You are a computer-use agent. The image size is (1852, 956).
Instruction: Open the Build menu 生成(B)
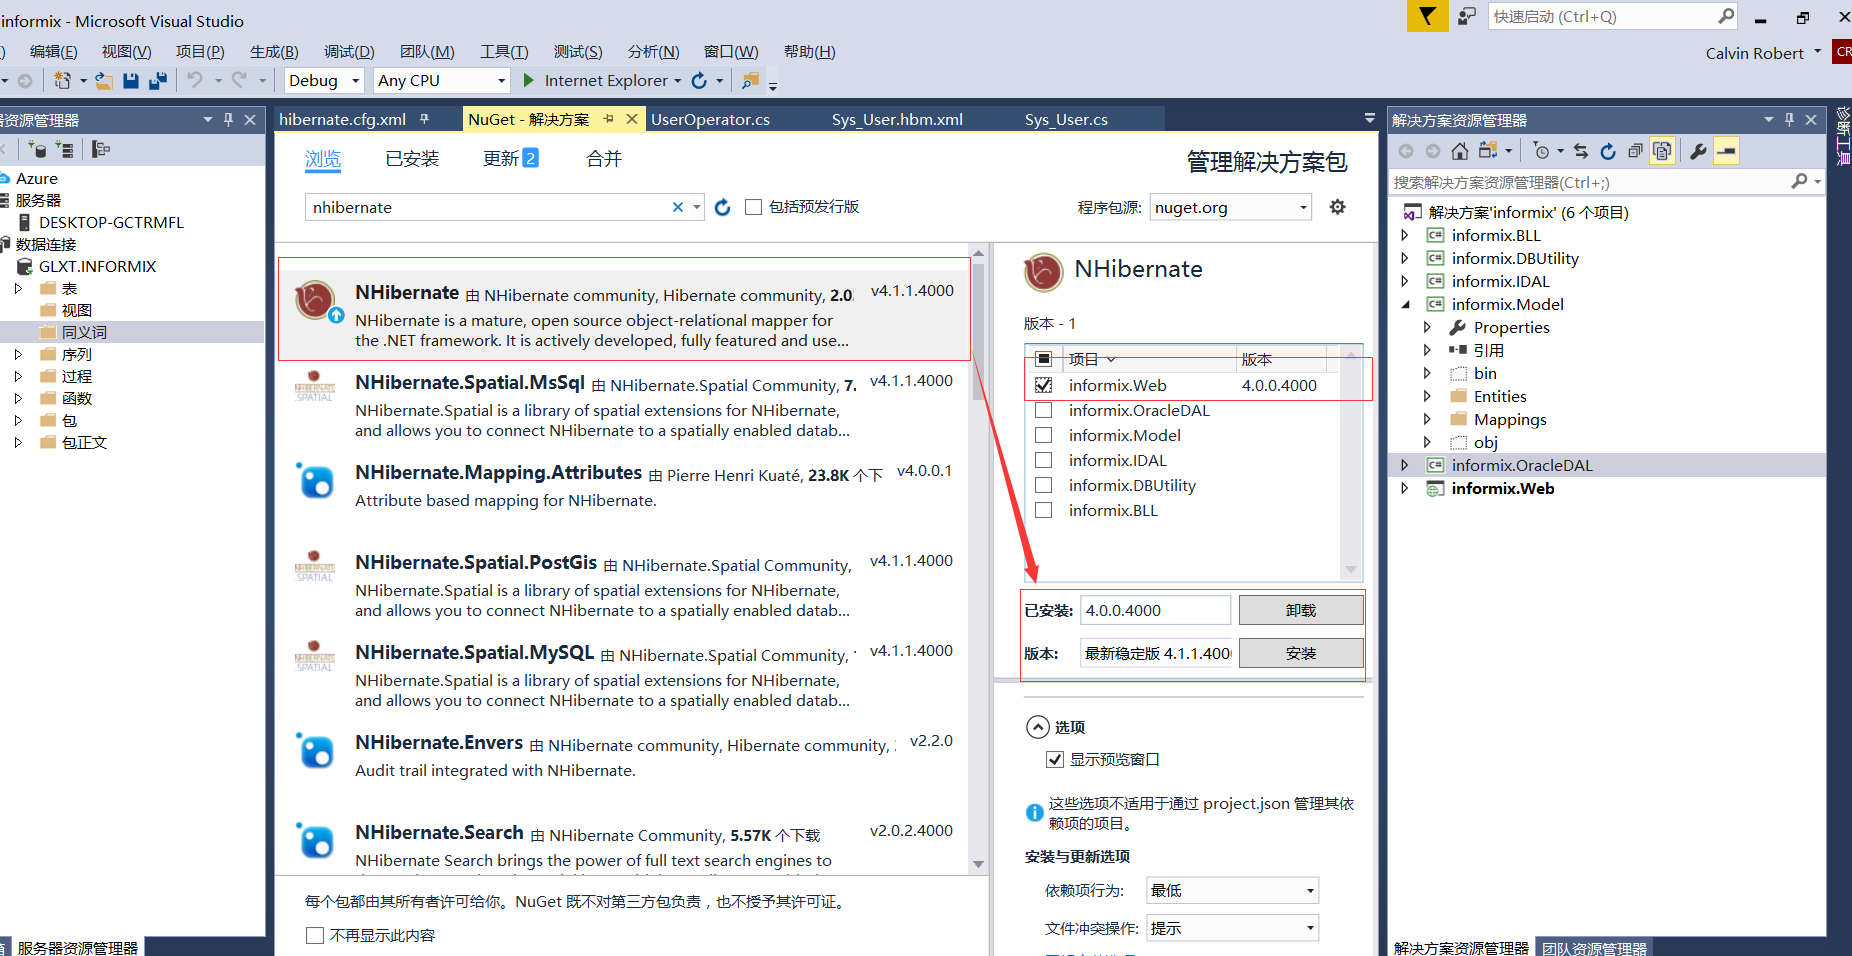(274, 52)
